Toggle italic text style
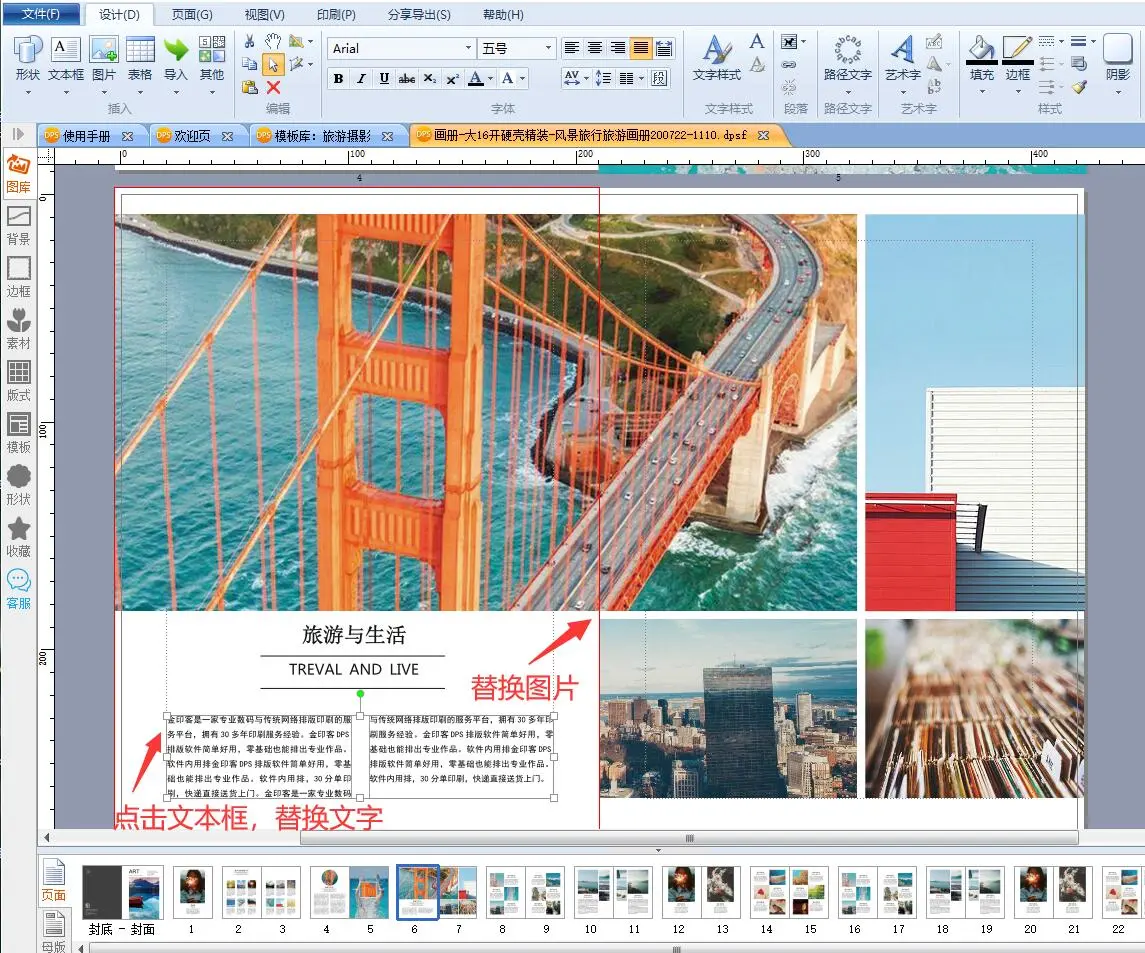Viewport: 1145px width, 953px height. pos(361,79)
